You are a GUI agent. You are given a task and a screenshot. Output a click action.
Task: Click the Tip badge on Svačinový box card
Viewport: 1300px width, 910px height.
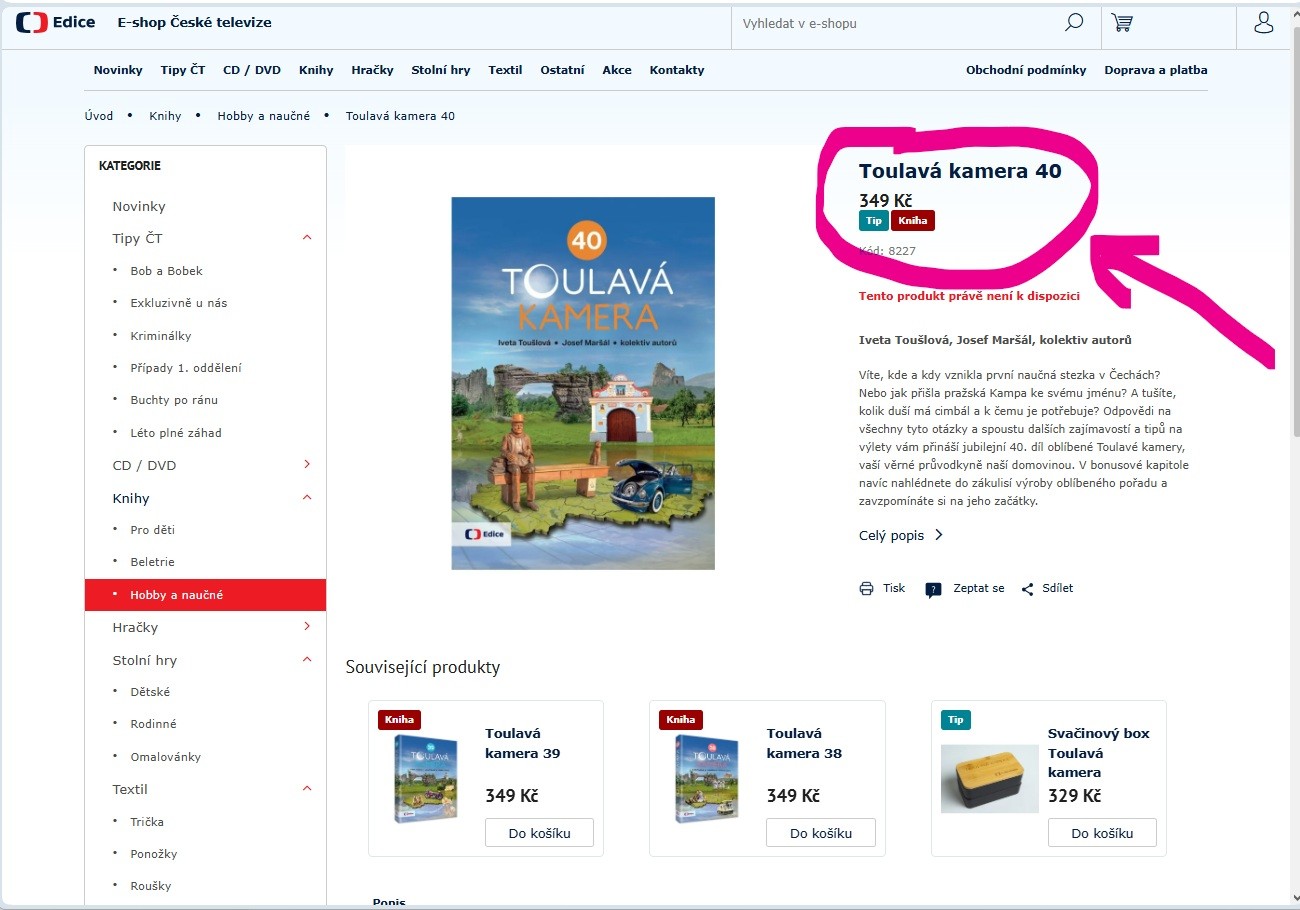tap(956, 719)
